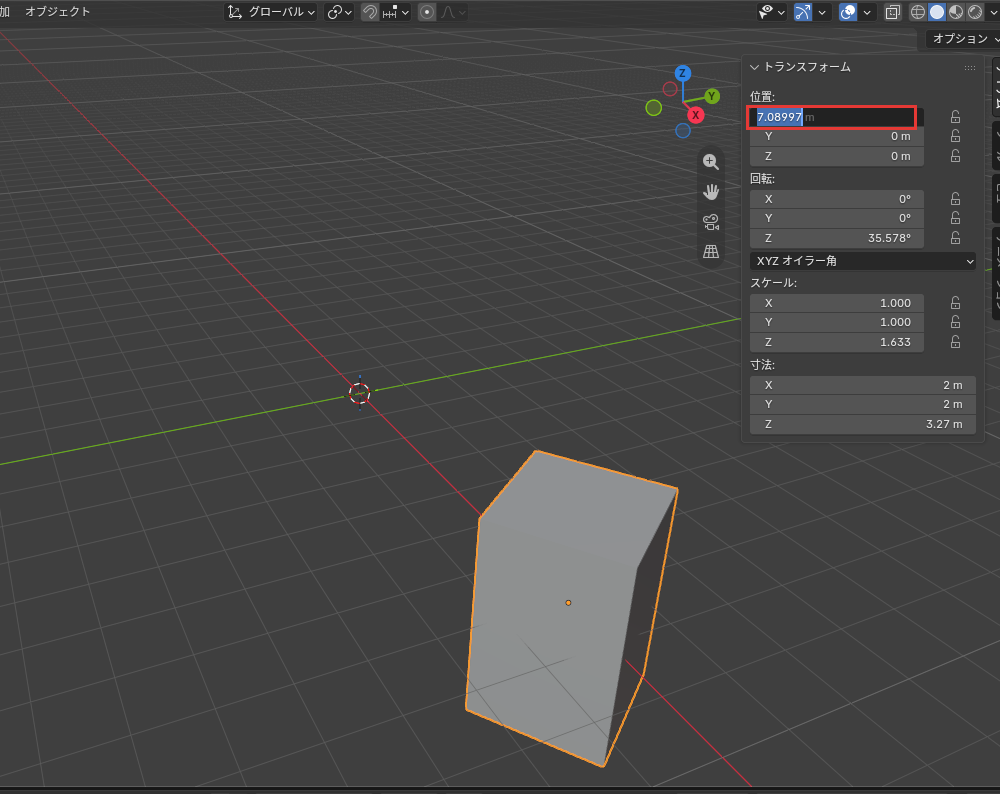
Task: Toggle snapping magnet icon
Action: (370, 12)
